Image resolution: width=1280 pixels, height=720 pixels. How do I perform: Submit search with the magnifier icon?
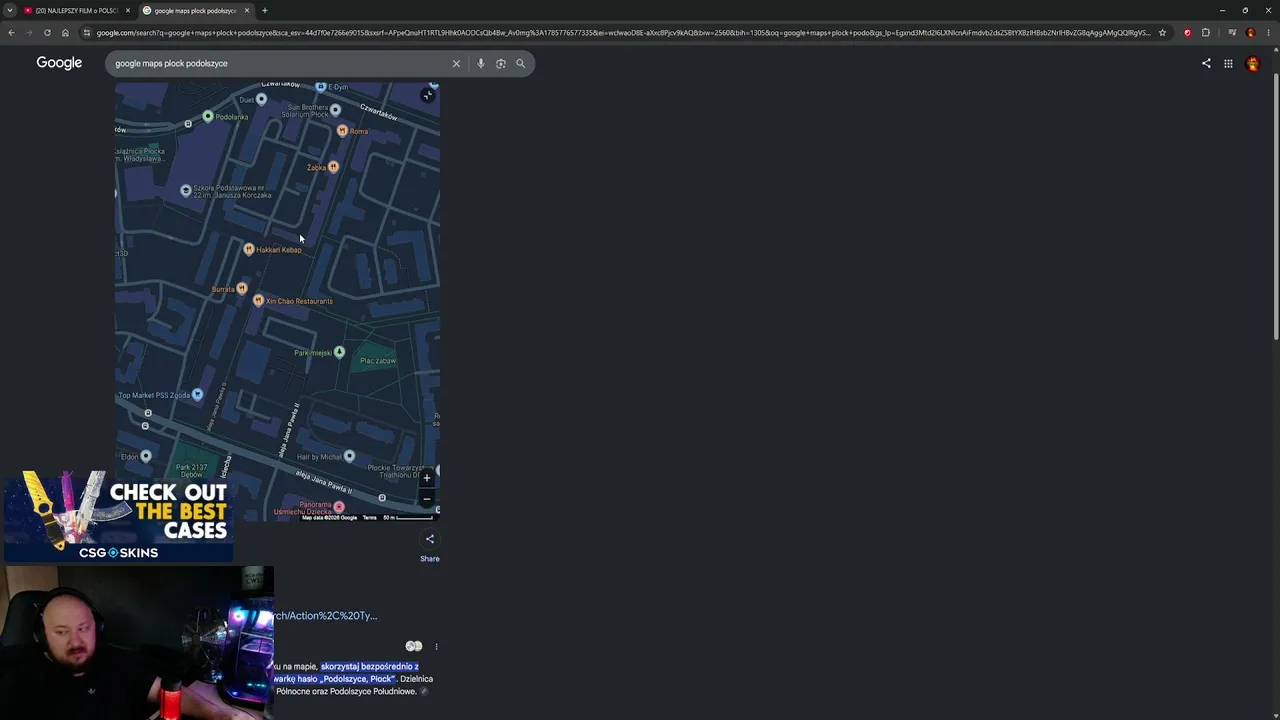pyautogui.click(x=520, y=63)
